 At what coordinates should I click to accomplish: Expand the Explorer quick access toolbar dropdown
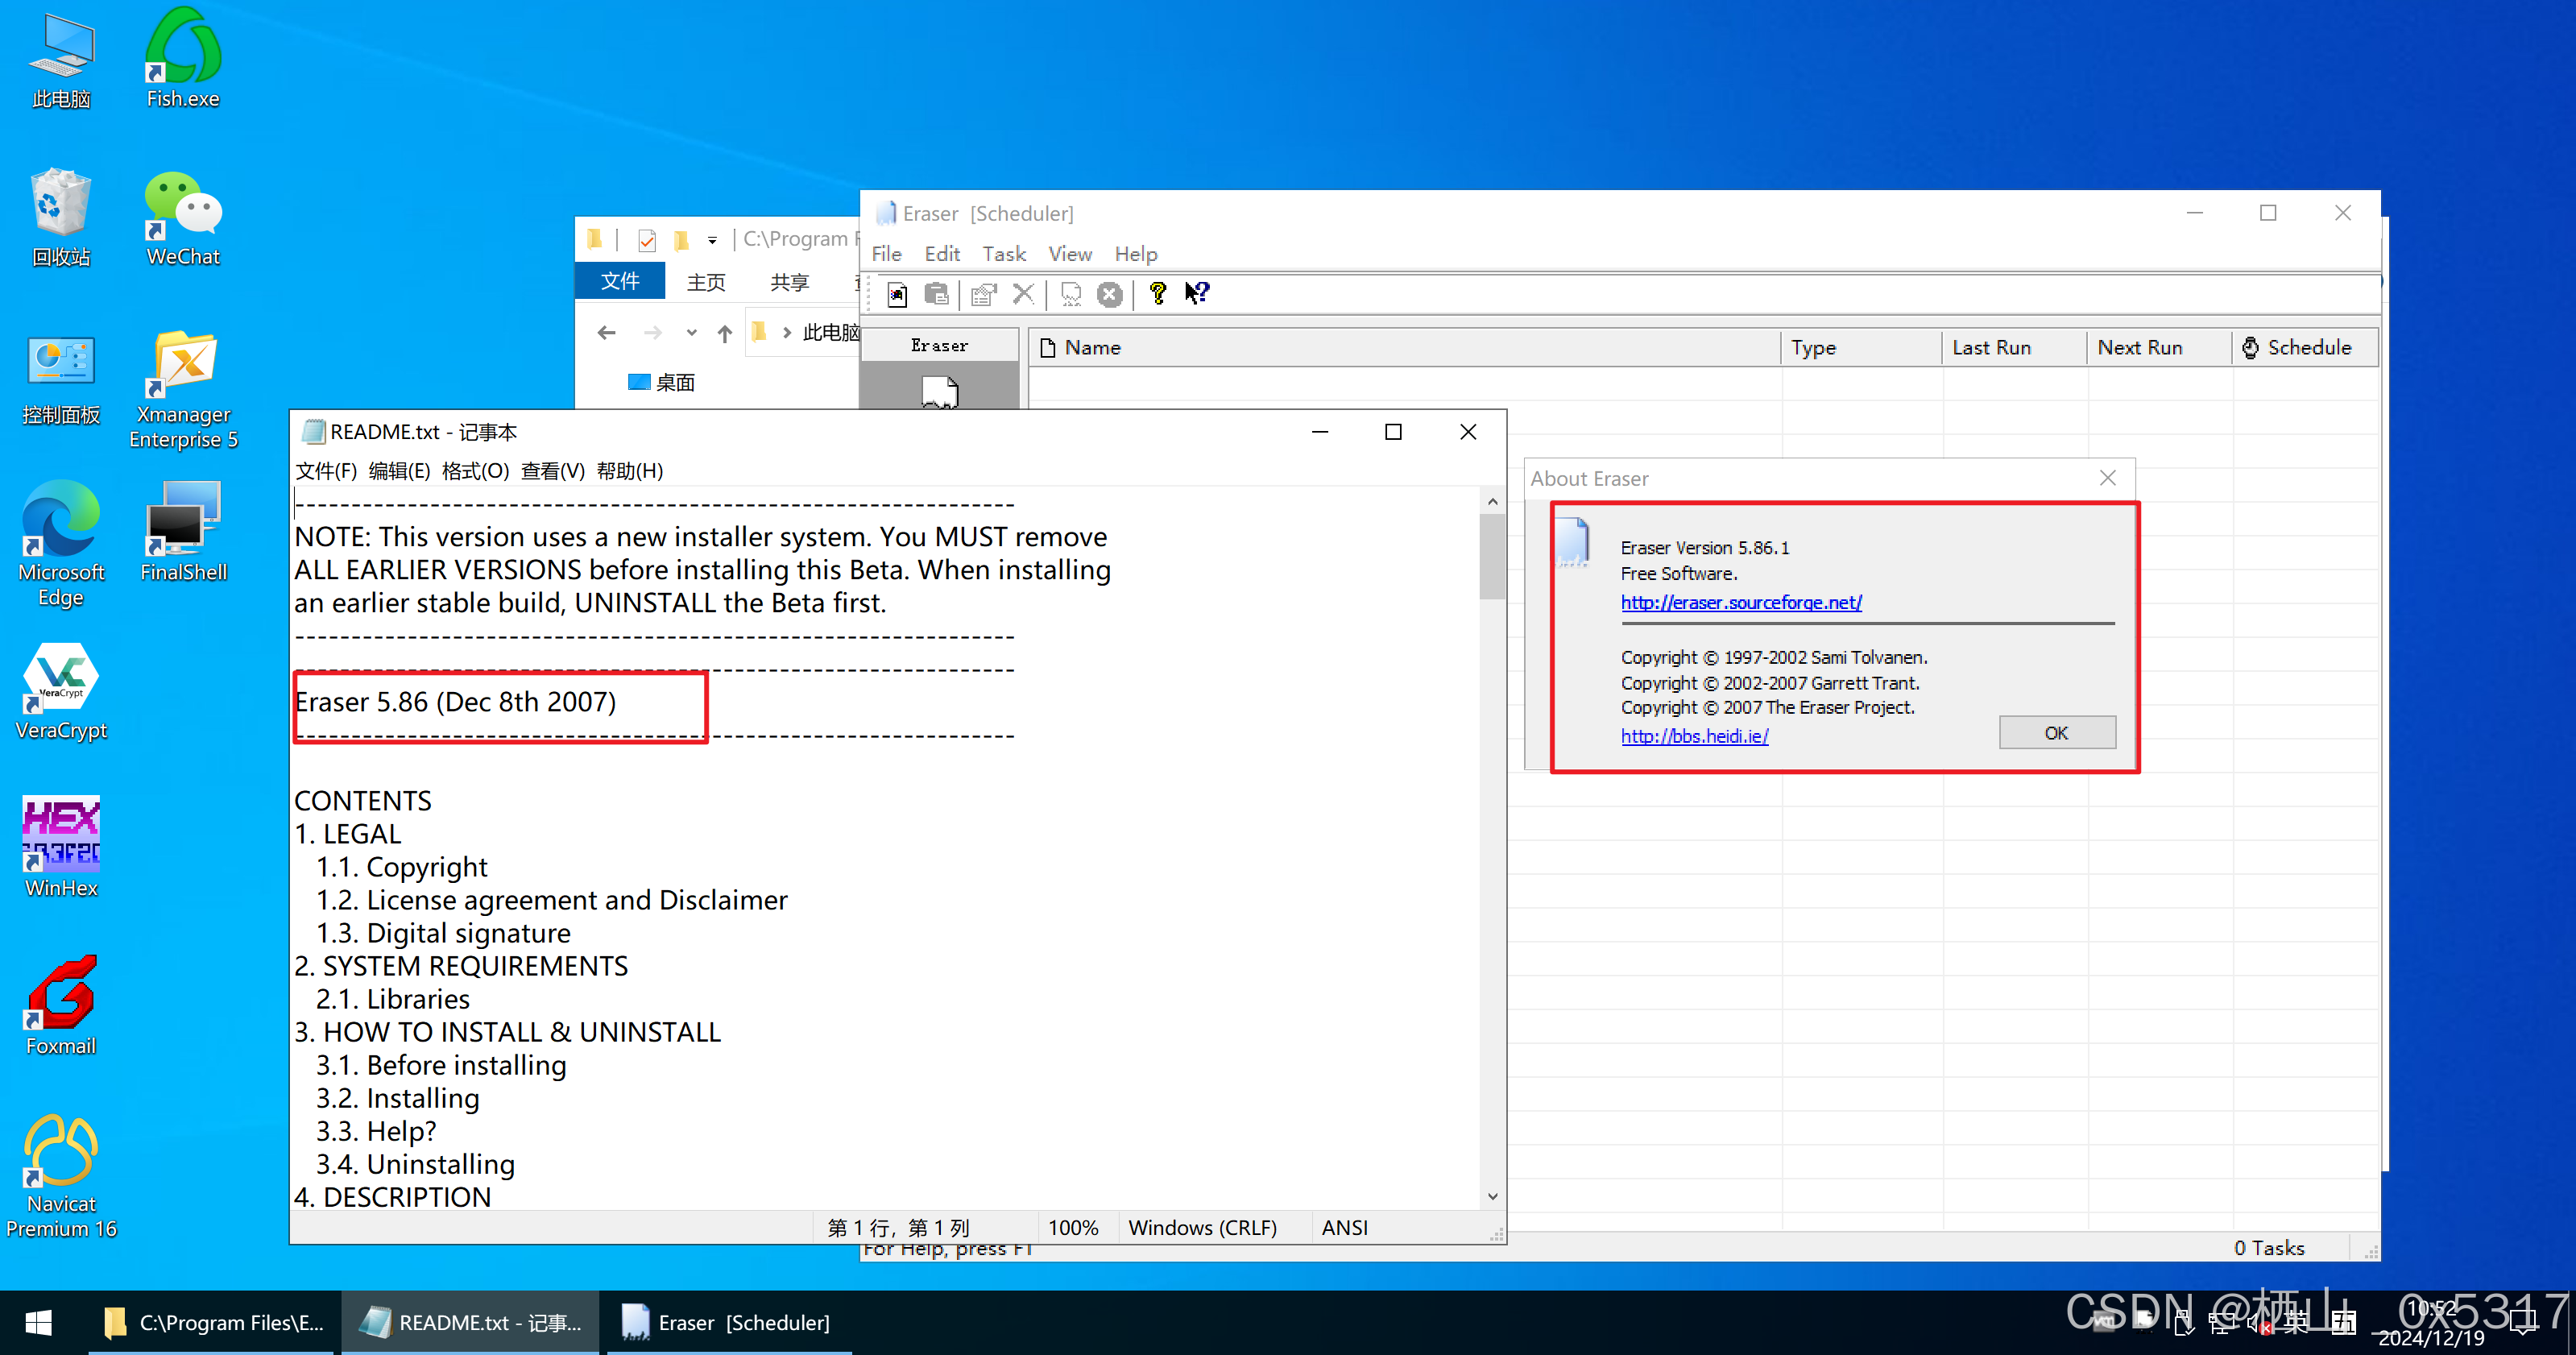(712, 240)
